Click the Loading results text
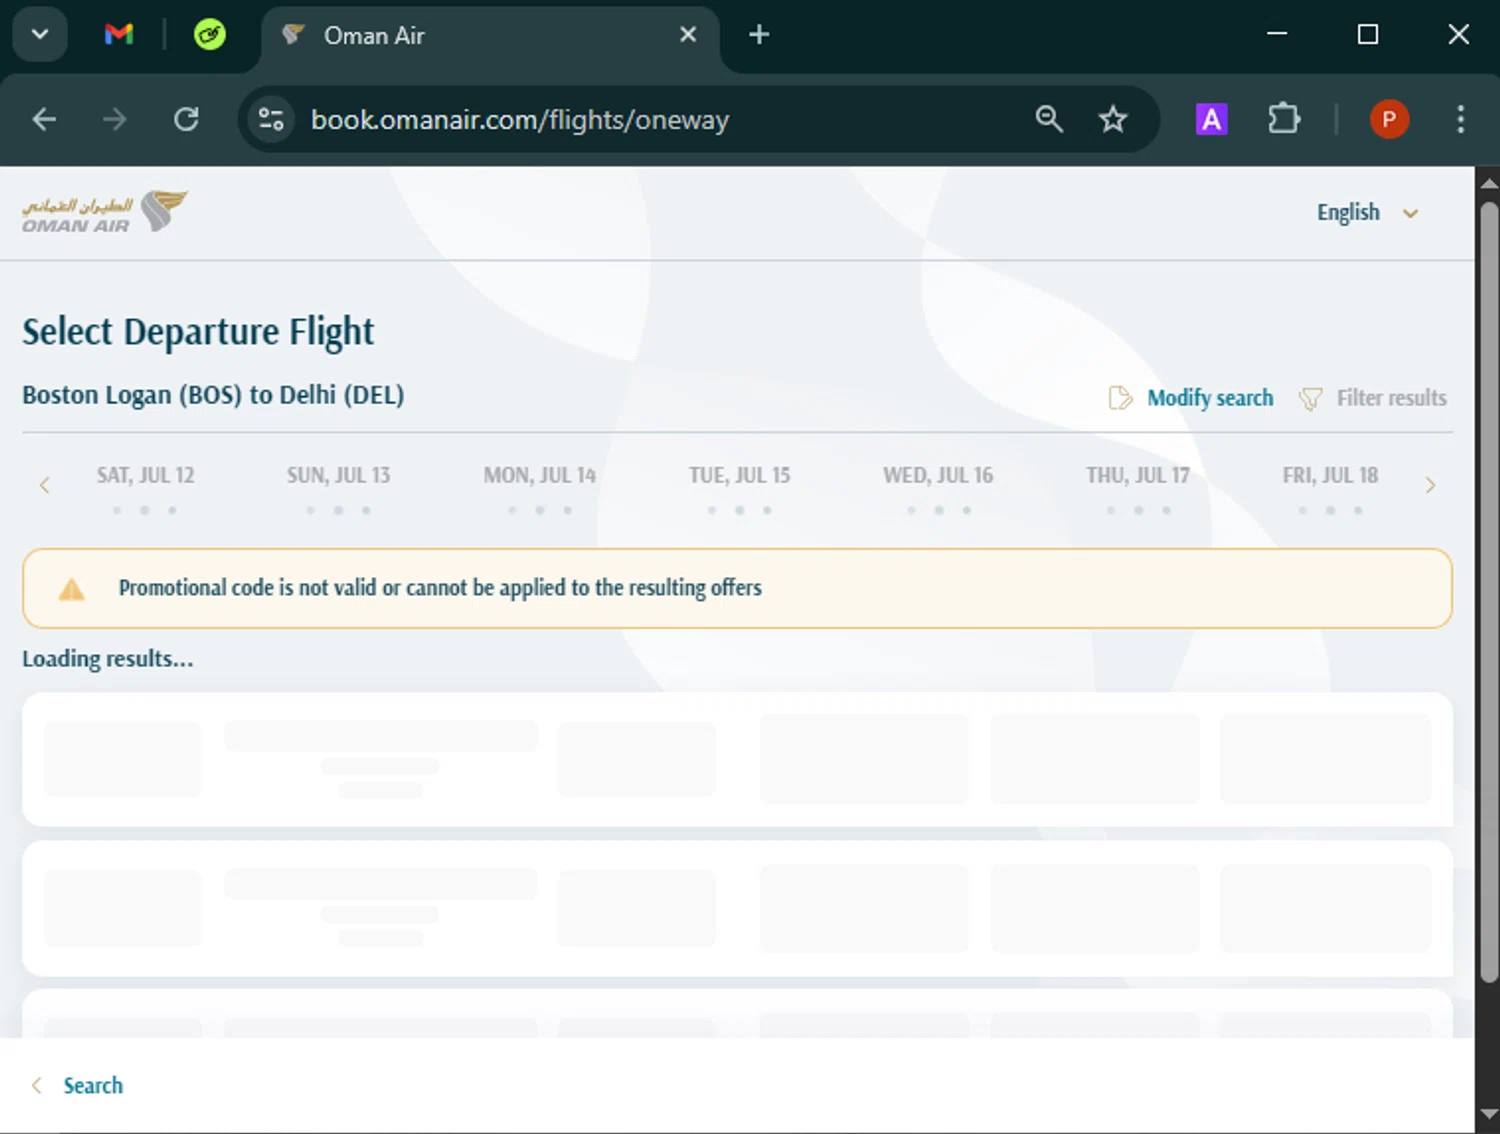This screenshot has width=1500, height=1134. click(108, 659)
